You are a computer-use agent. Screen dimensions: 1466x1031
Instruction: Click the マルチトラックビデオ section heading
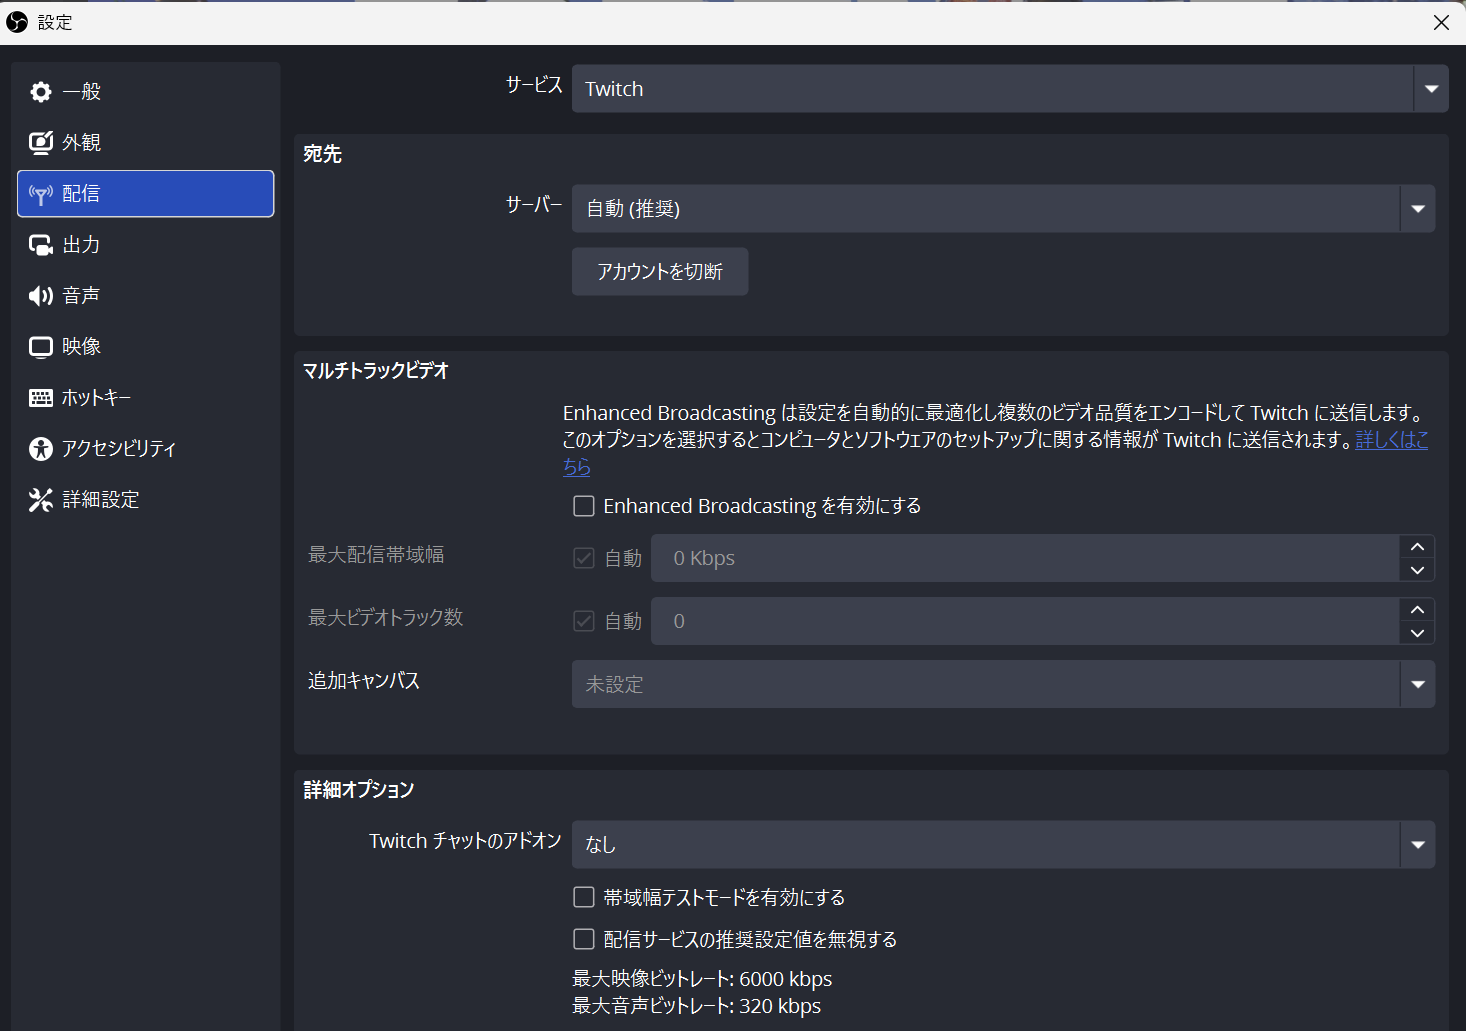377,371
